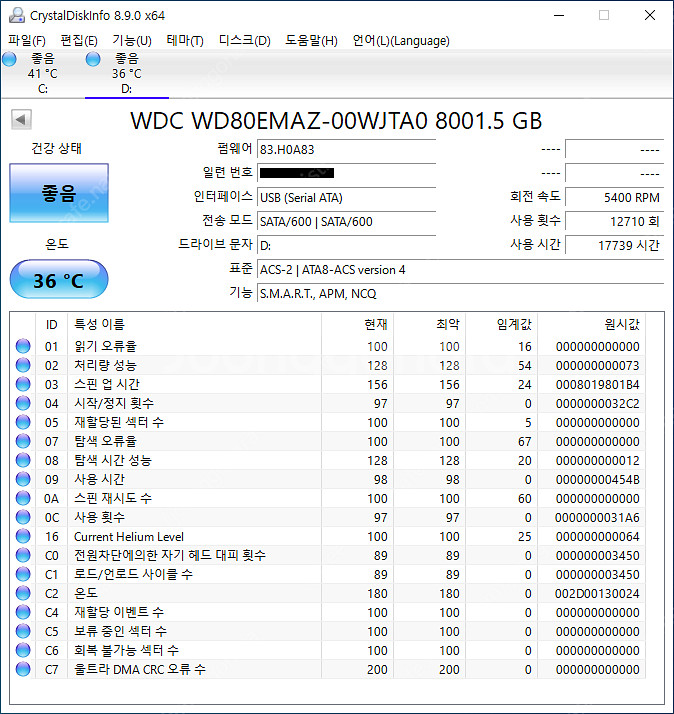Click status icon for 01 읽기 오류율
Image resolution: width=674 pixels, height=714 pixels.
23,347
